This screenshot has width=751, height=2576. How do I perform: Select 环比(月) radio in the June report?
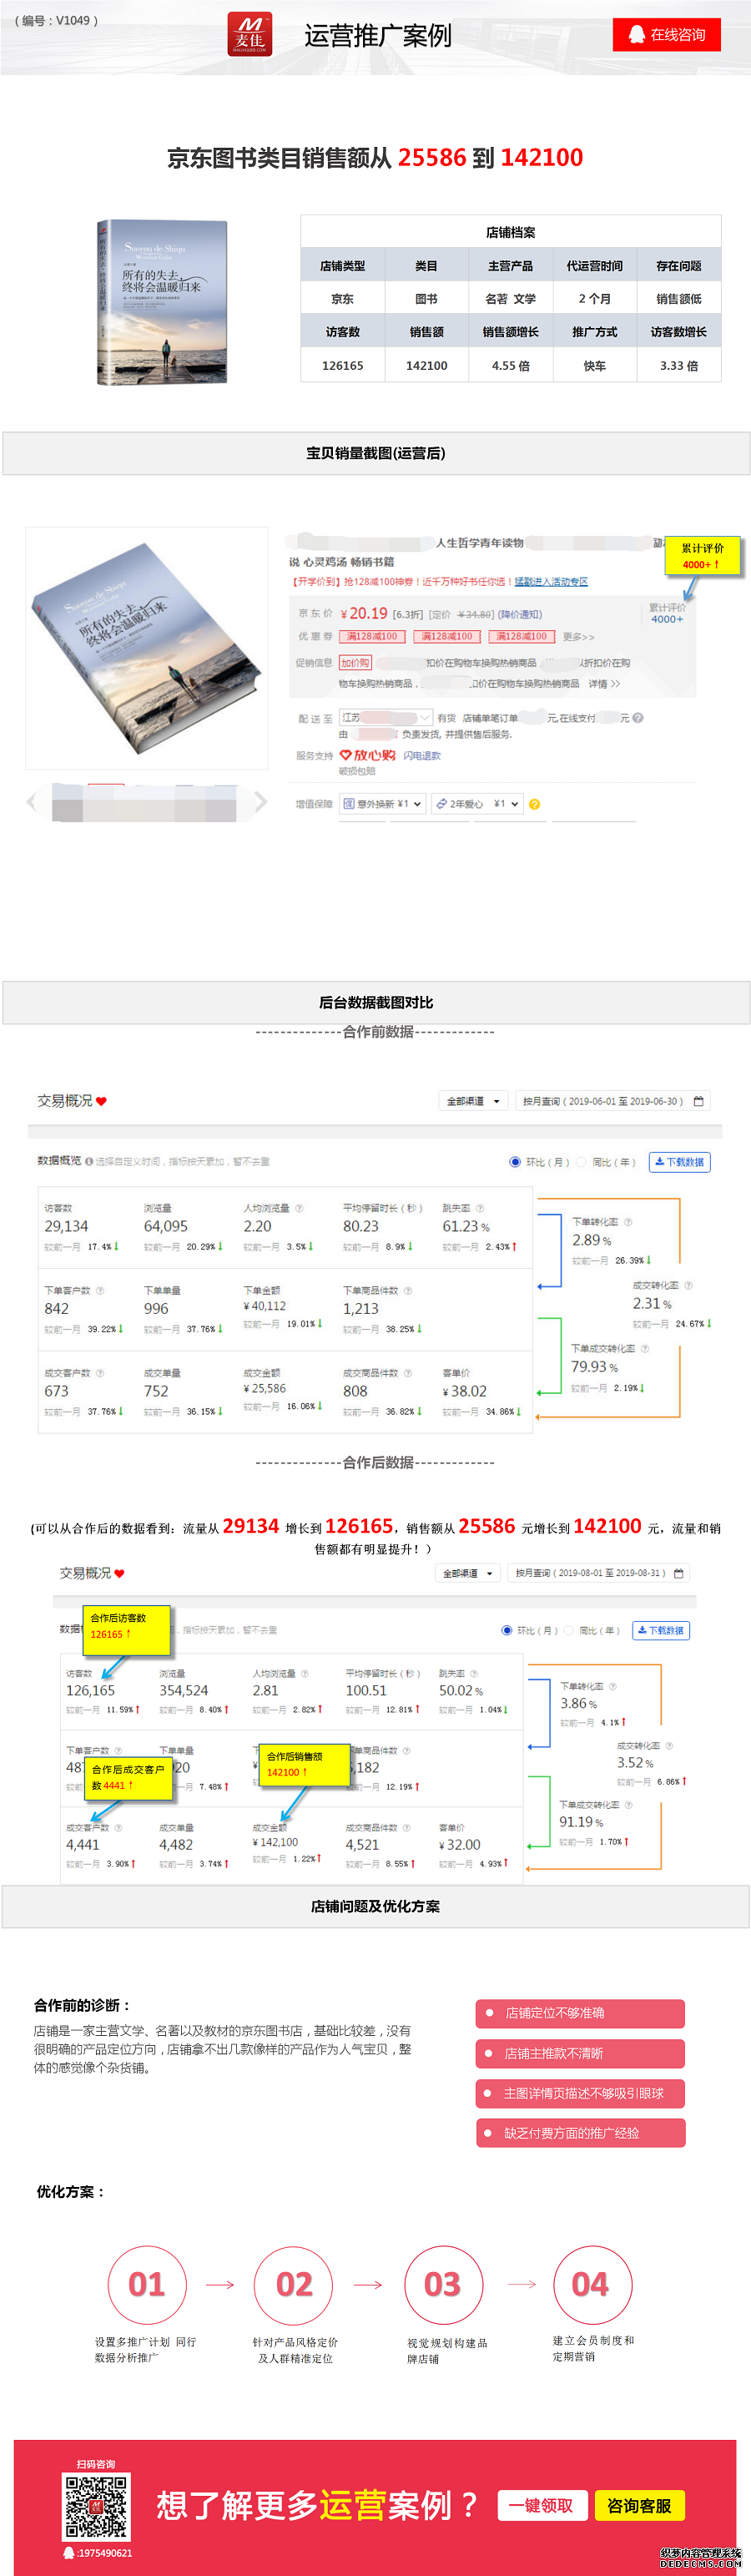point(515,1162)
